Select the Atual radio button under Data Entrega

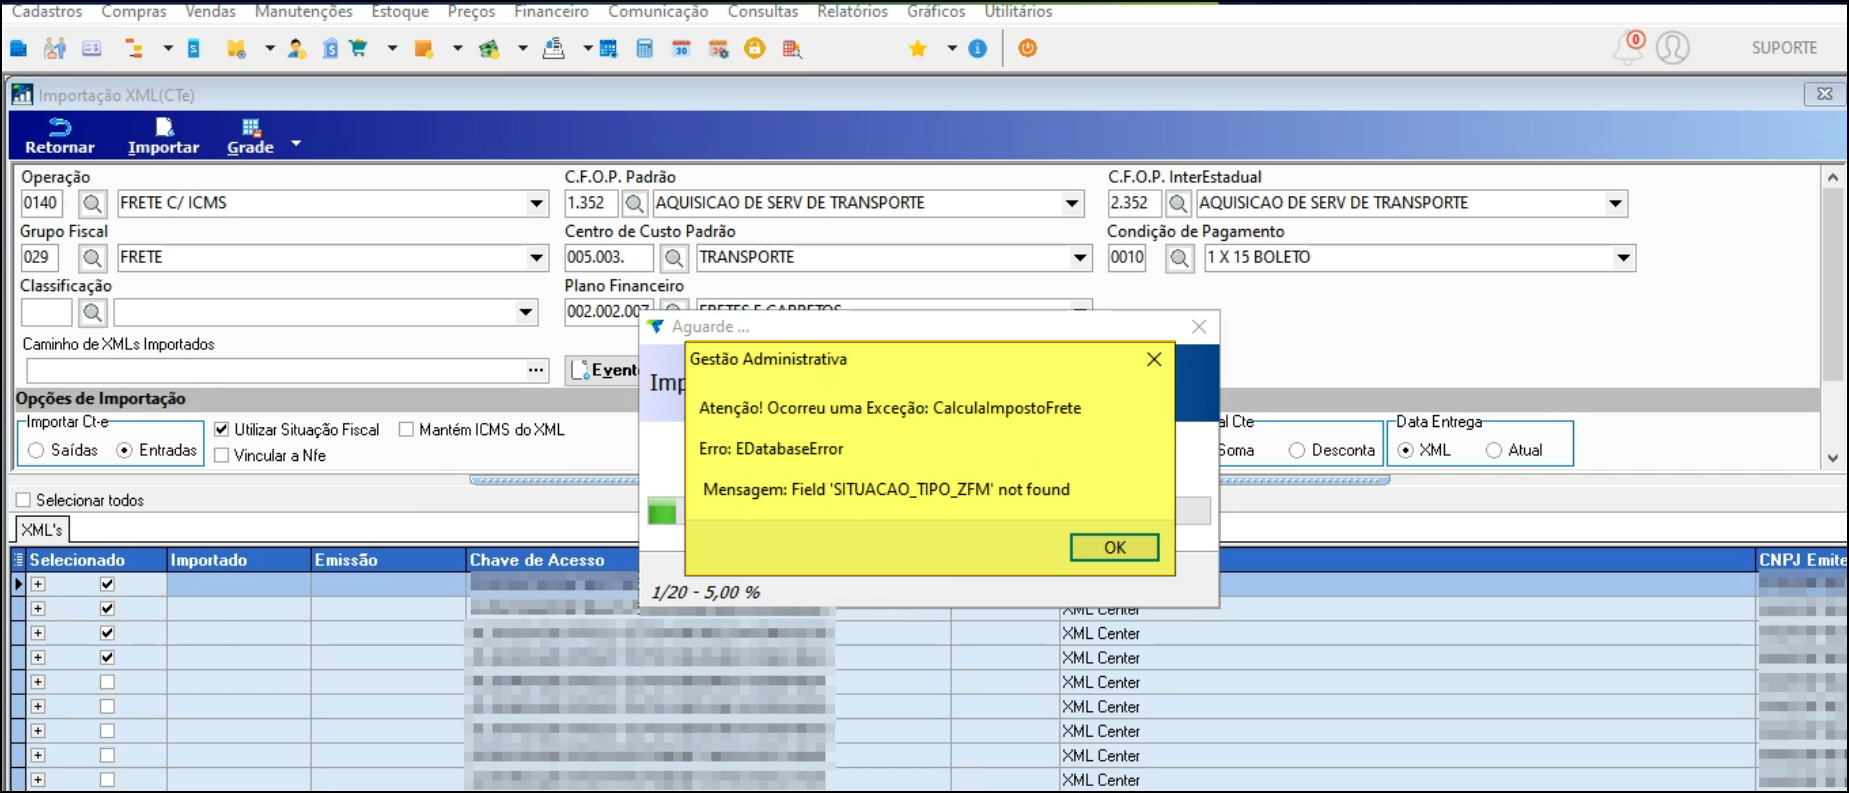point(1494,450)
